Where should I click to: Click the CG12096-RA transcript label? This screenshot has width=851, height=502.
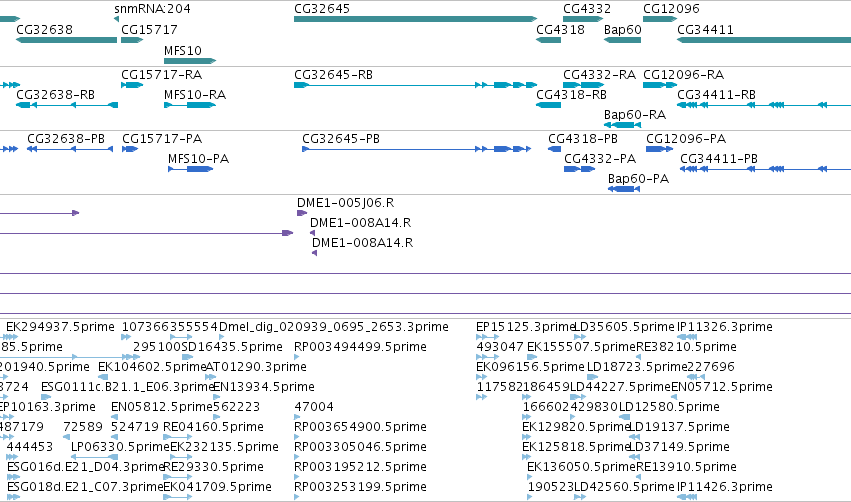pyautogui.click(x=684, y=74)
